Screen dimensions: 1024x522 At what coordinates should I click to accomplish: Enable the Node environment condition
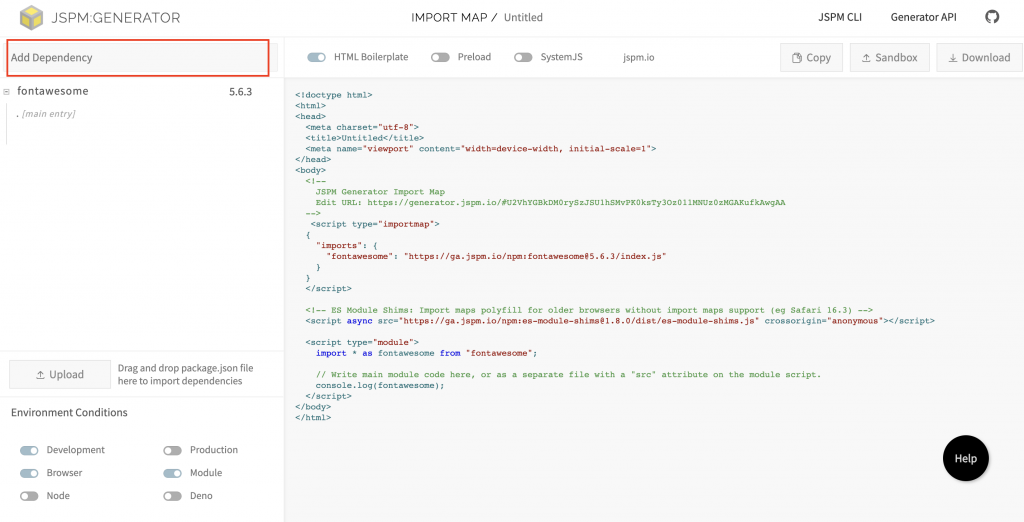point(29,496)
